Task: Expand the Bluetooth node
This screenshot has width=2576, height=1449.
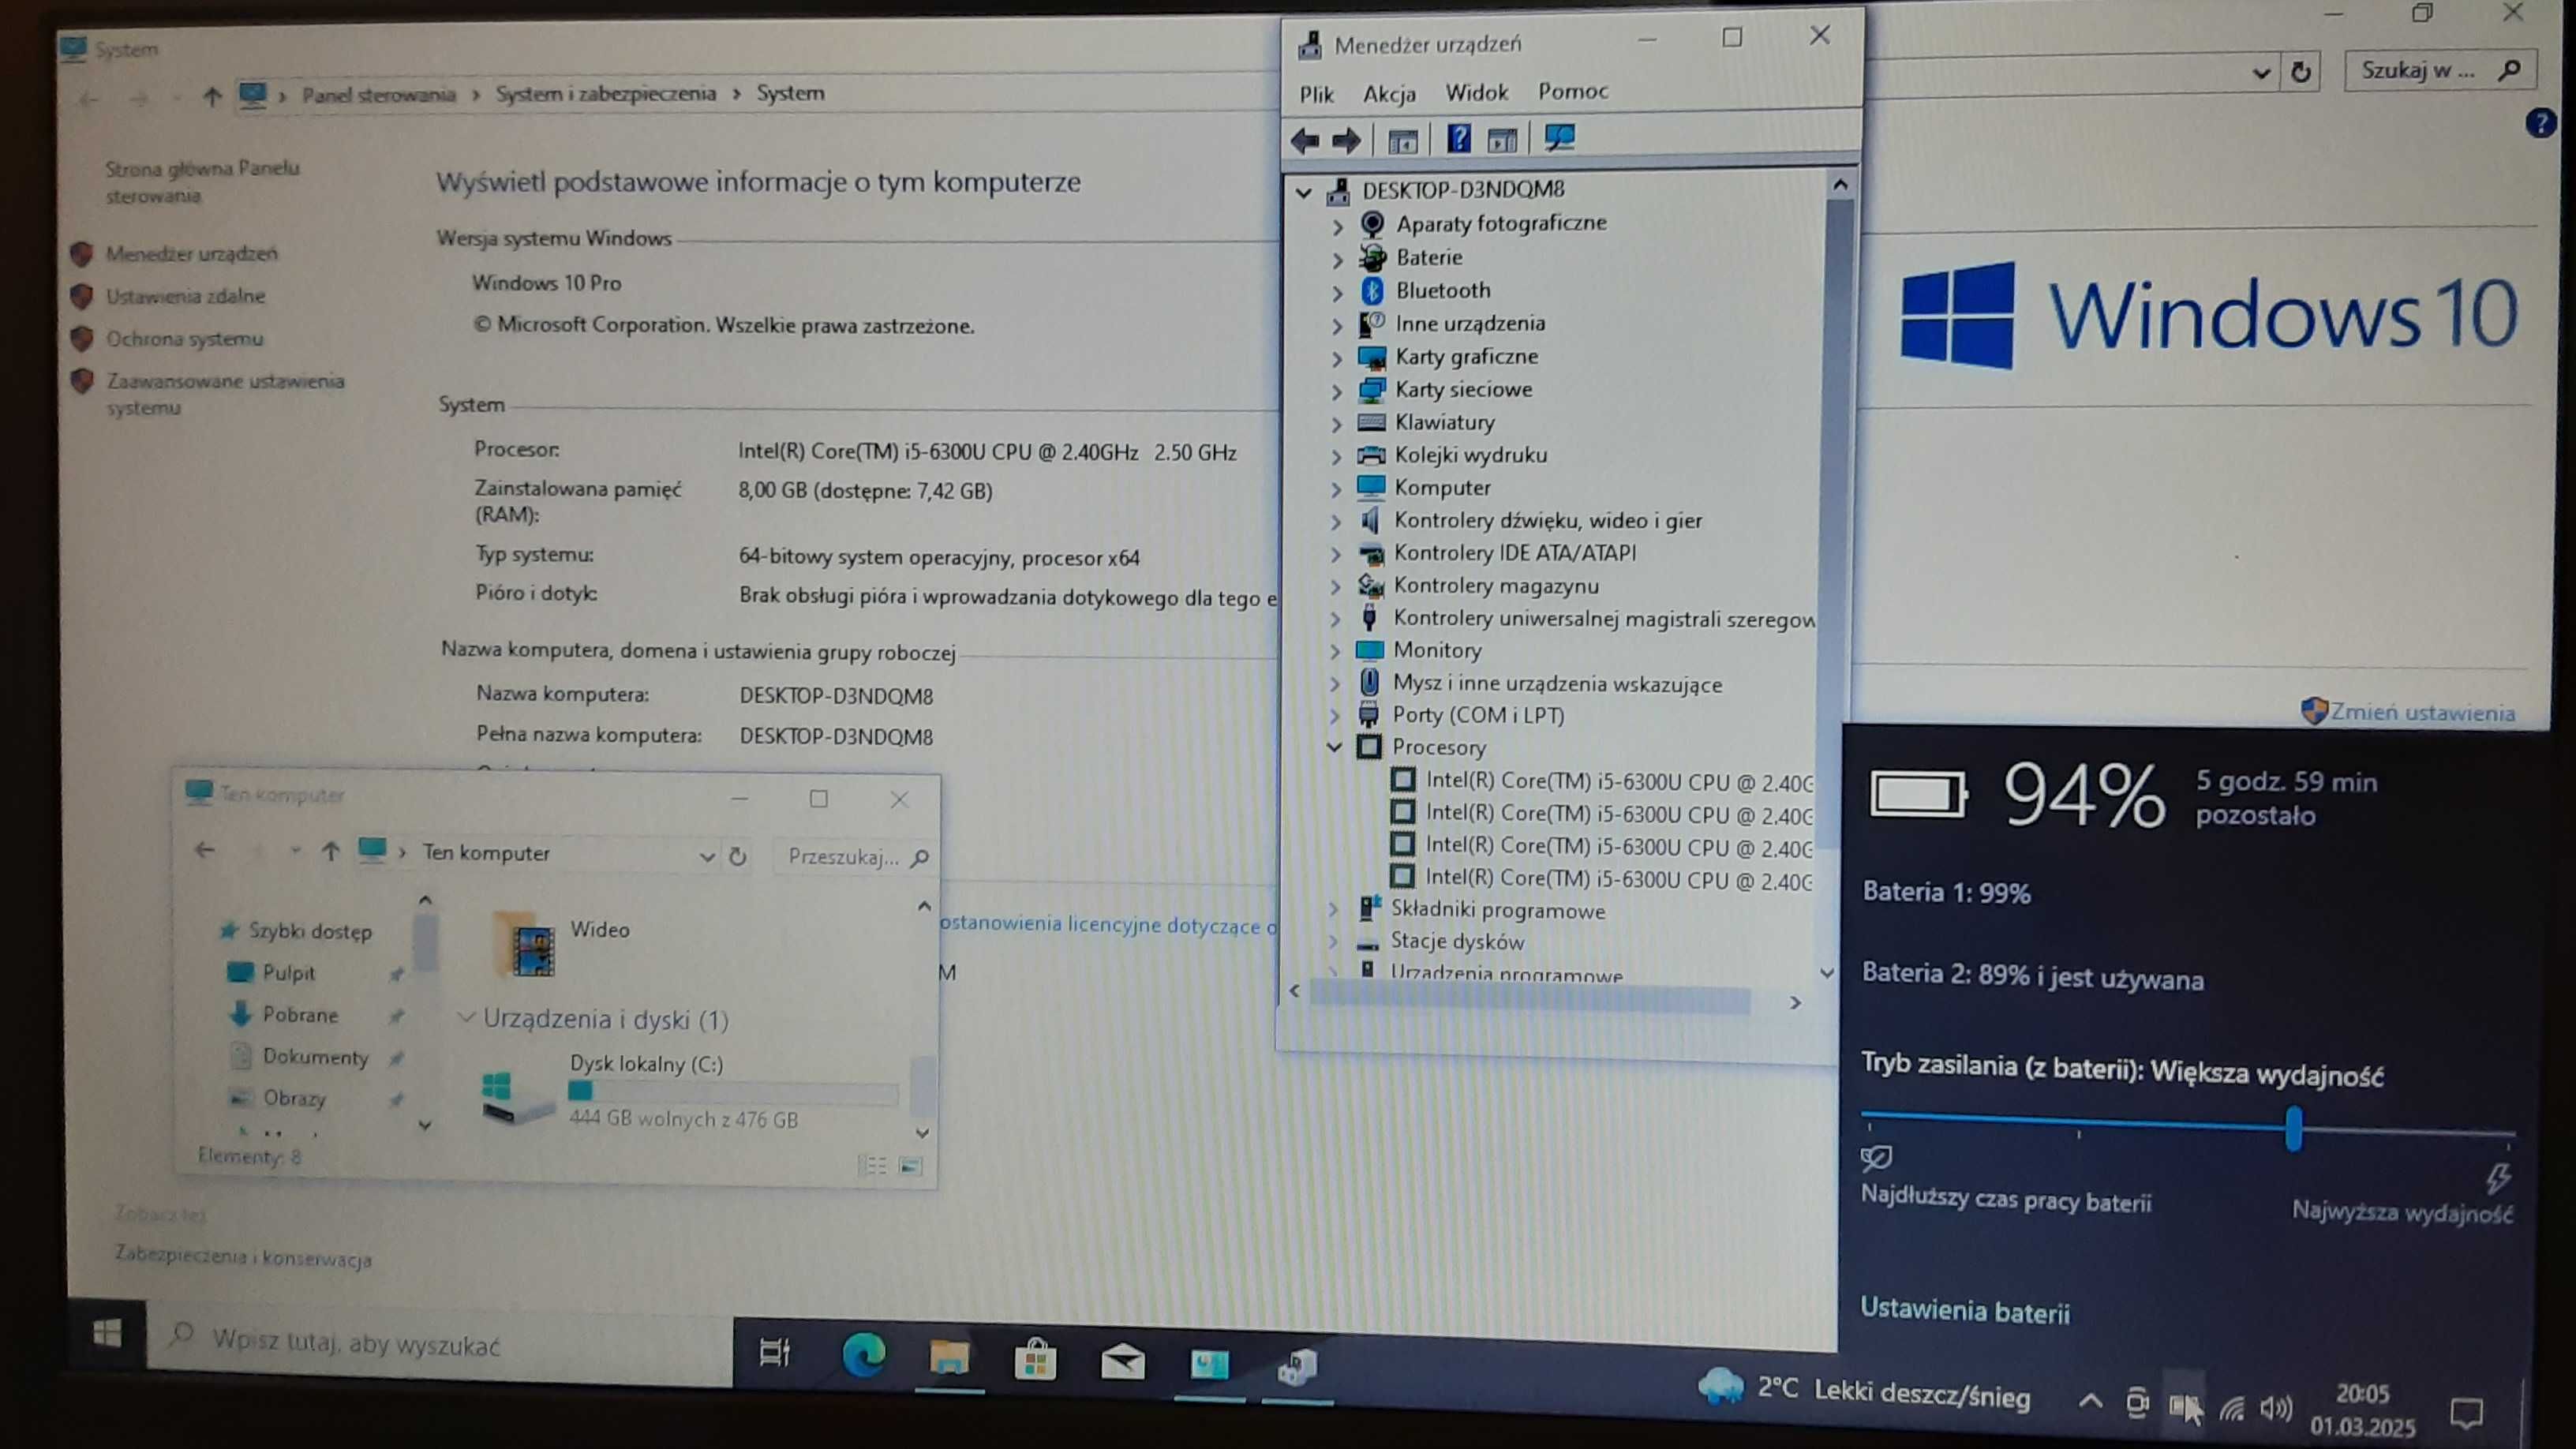Action: 1337,293
